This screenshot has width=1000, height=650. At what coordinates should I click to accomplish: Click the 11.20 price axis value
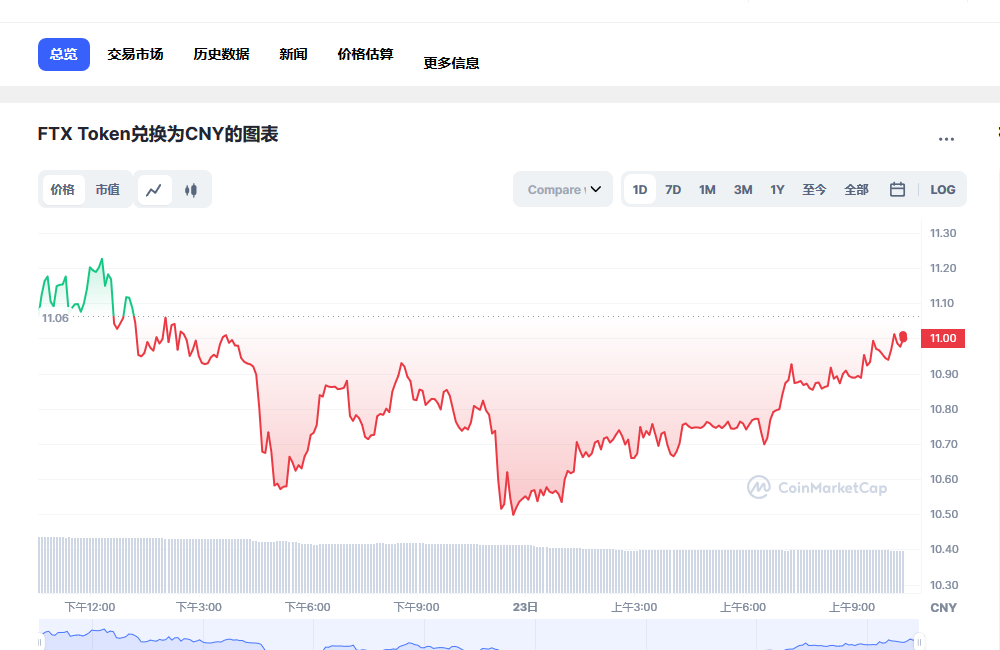tap(943, 268)
